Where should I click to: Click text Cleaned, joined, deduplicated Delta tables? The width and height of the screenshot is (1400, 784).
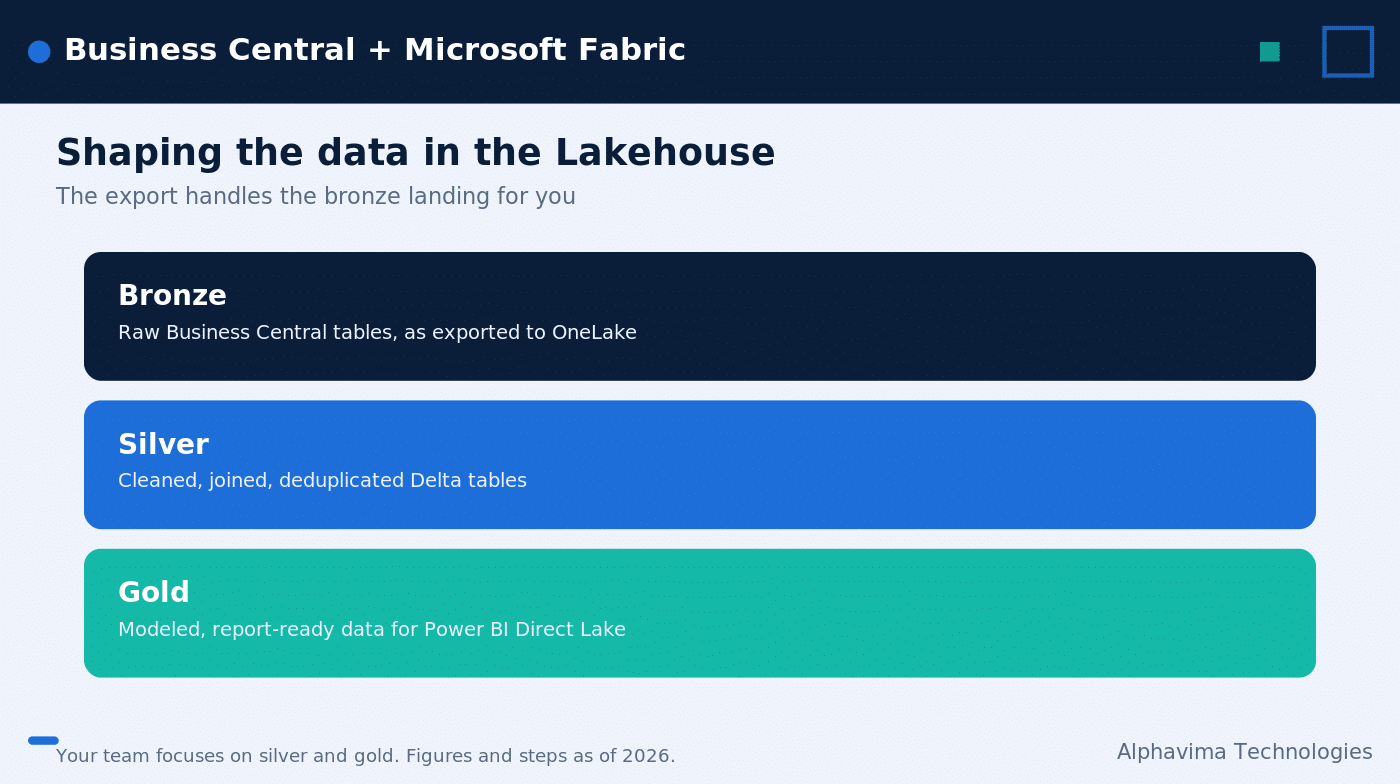322,481
